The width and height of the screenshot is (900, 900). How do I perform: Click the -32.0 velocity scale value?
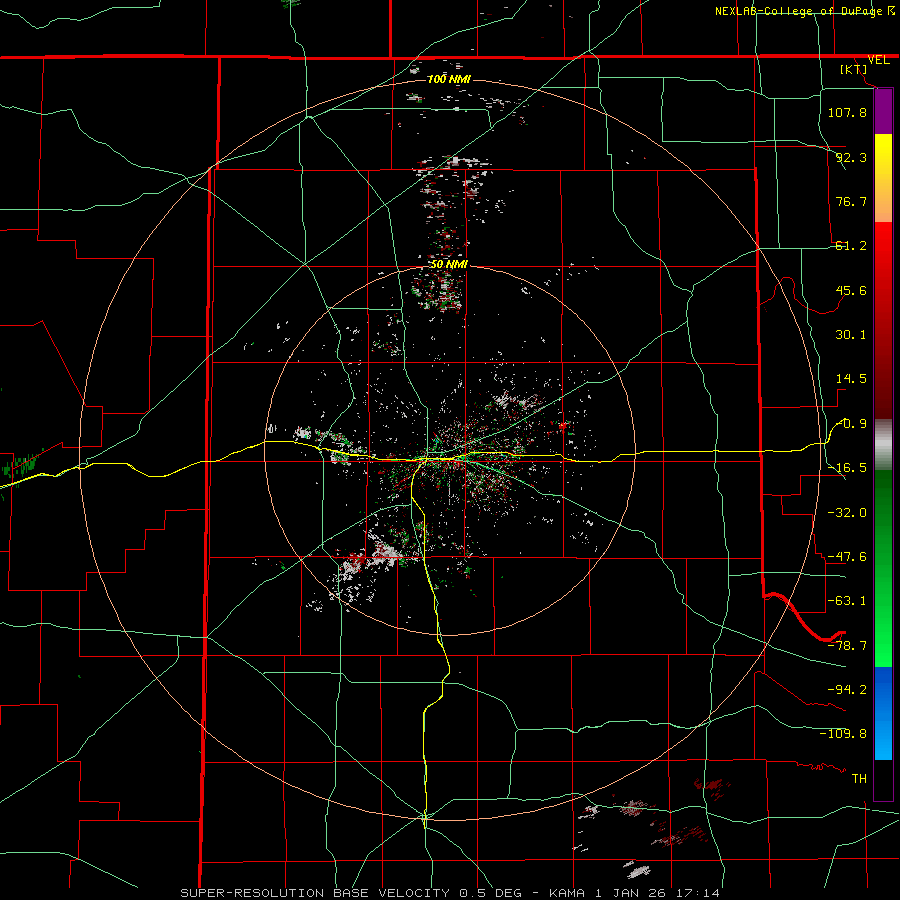click(x=847, y=513)
